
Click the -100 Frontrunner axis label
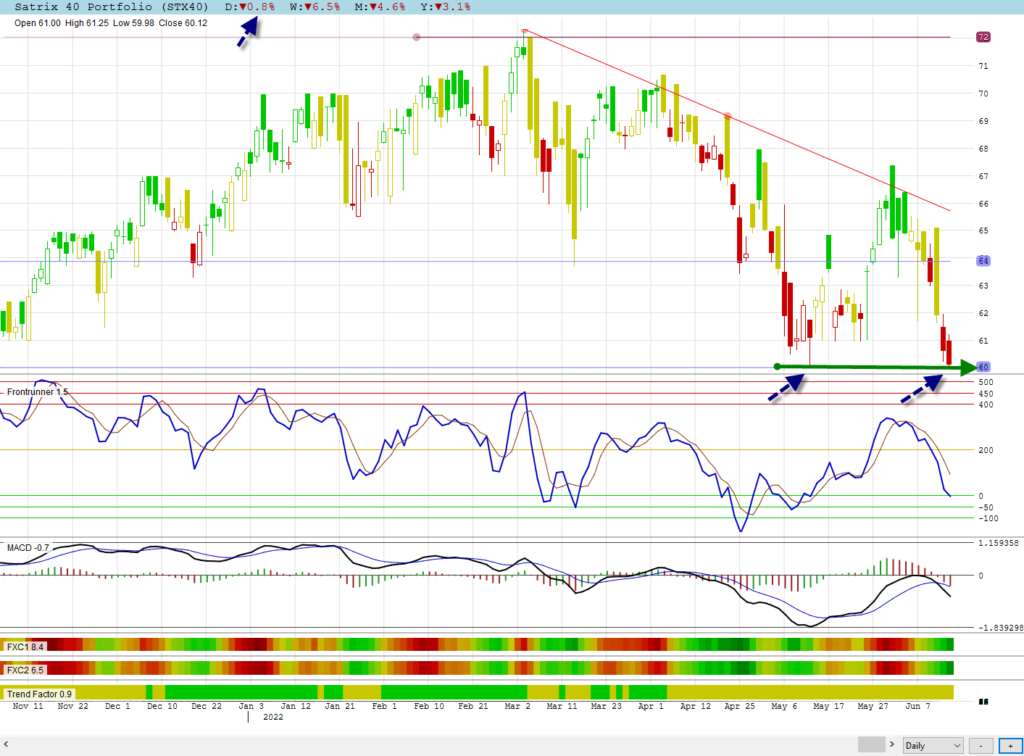point(989,518)
